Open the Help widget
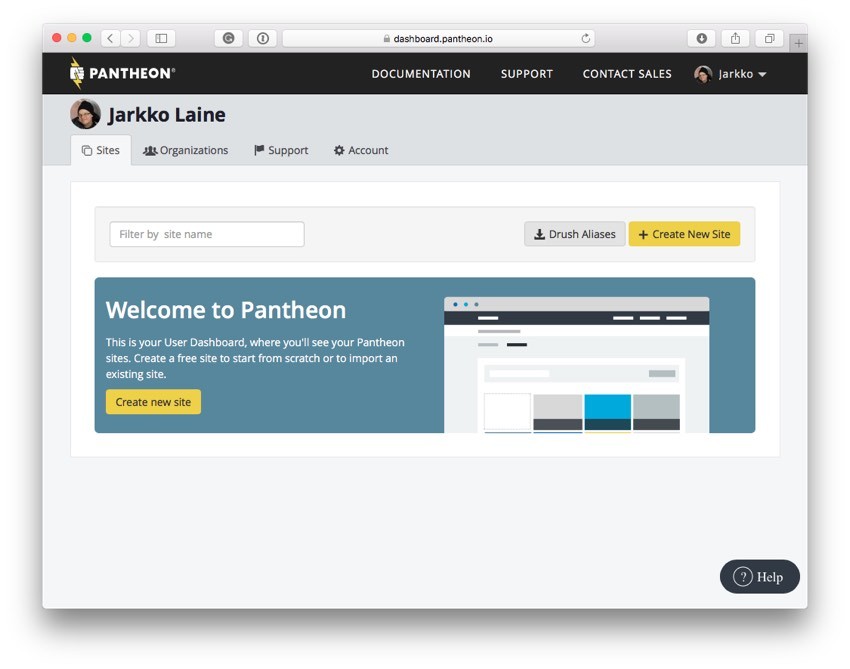Viewport: 850px width, 669px height. click(x=759, y=576)
